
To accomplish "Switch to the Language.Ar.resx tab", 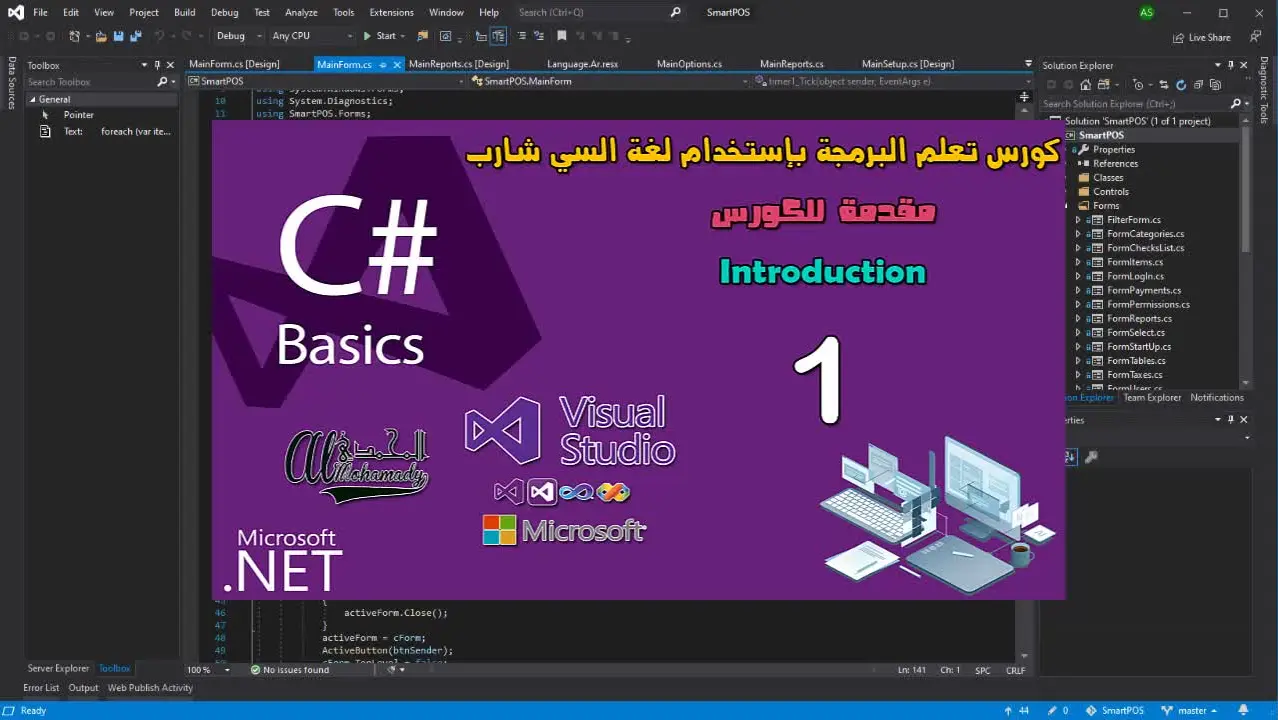I will click(x=582, y=64).
